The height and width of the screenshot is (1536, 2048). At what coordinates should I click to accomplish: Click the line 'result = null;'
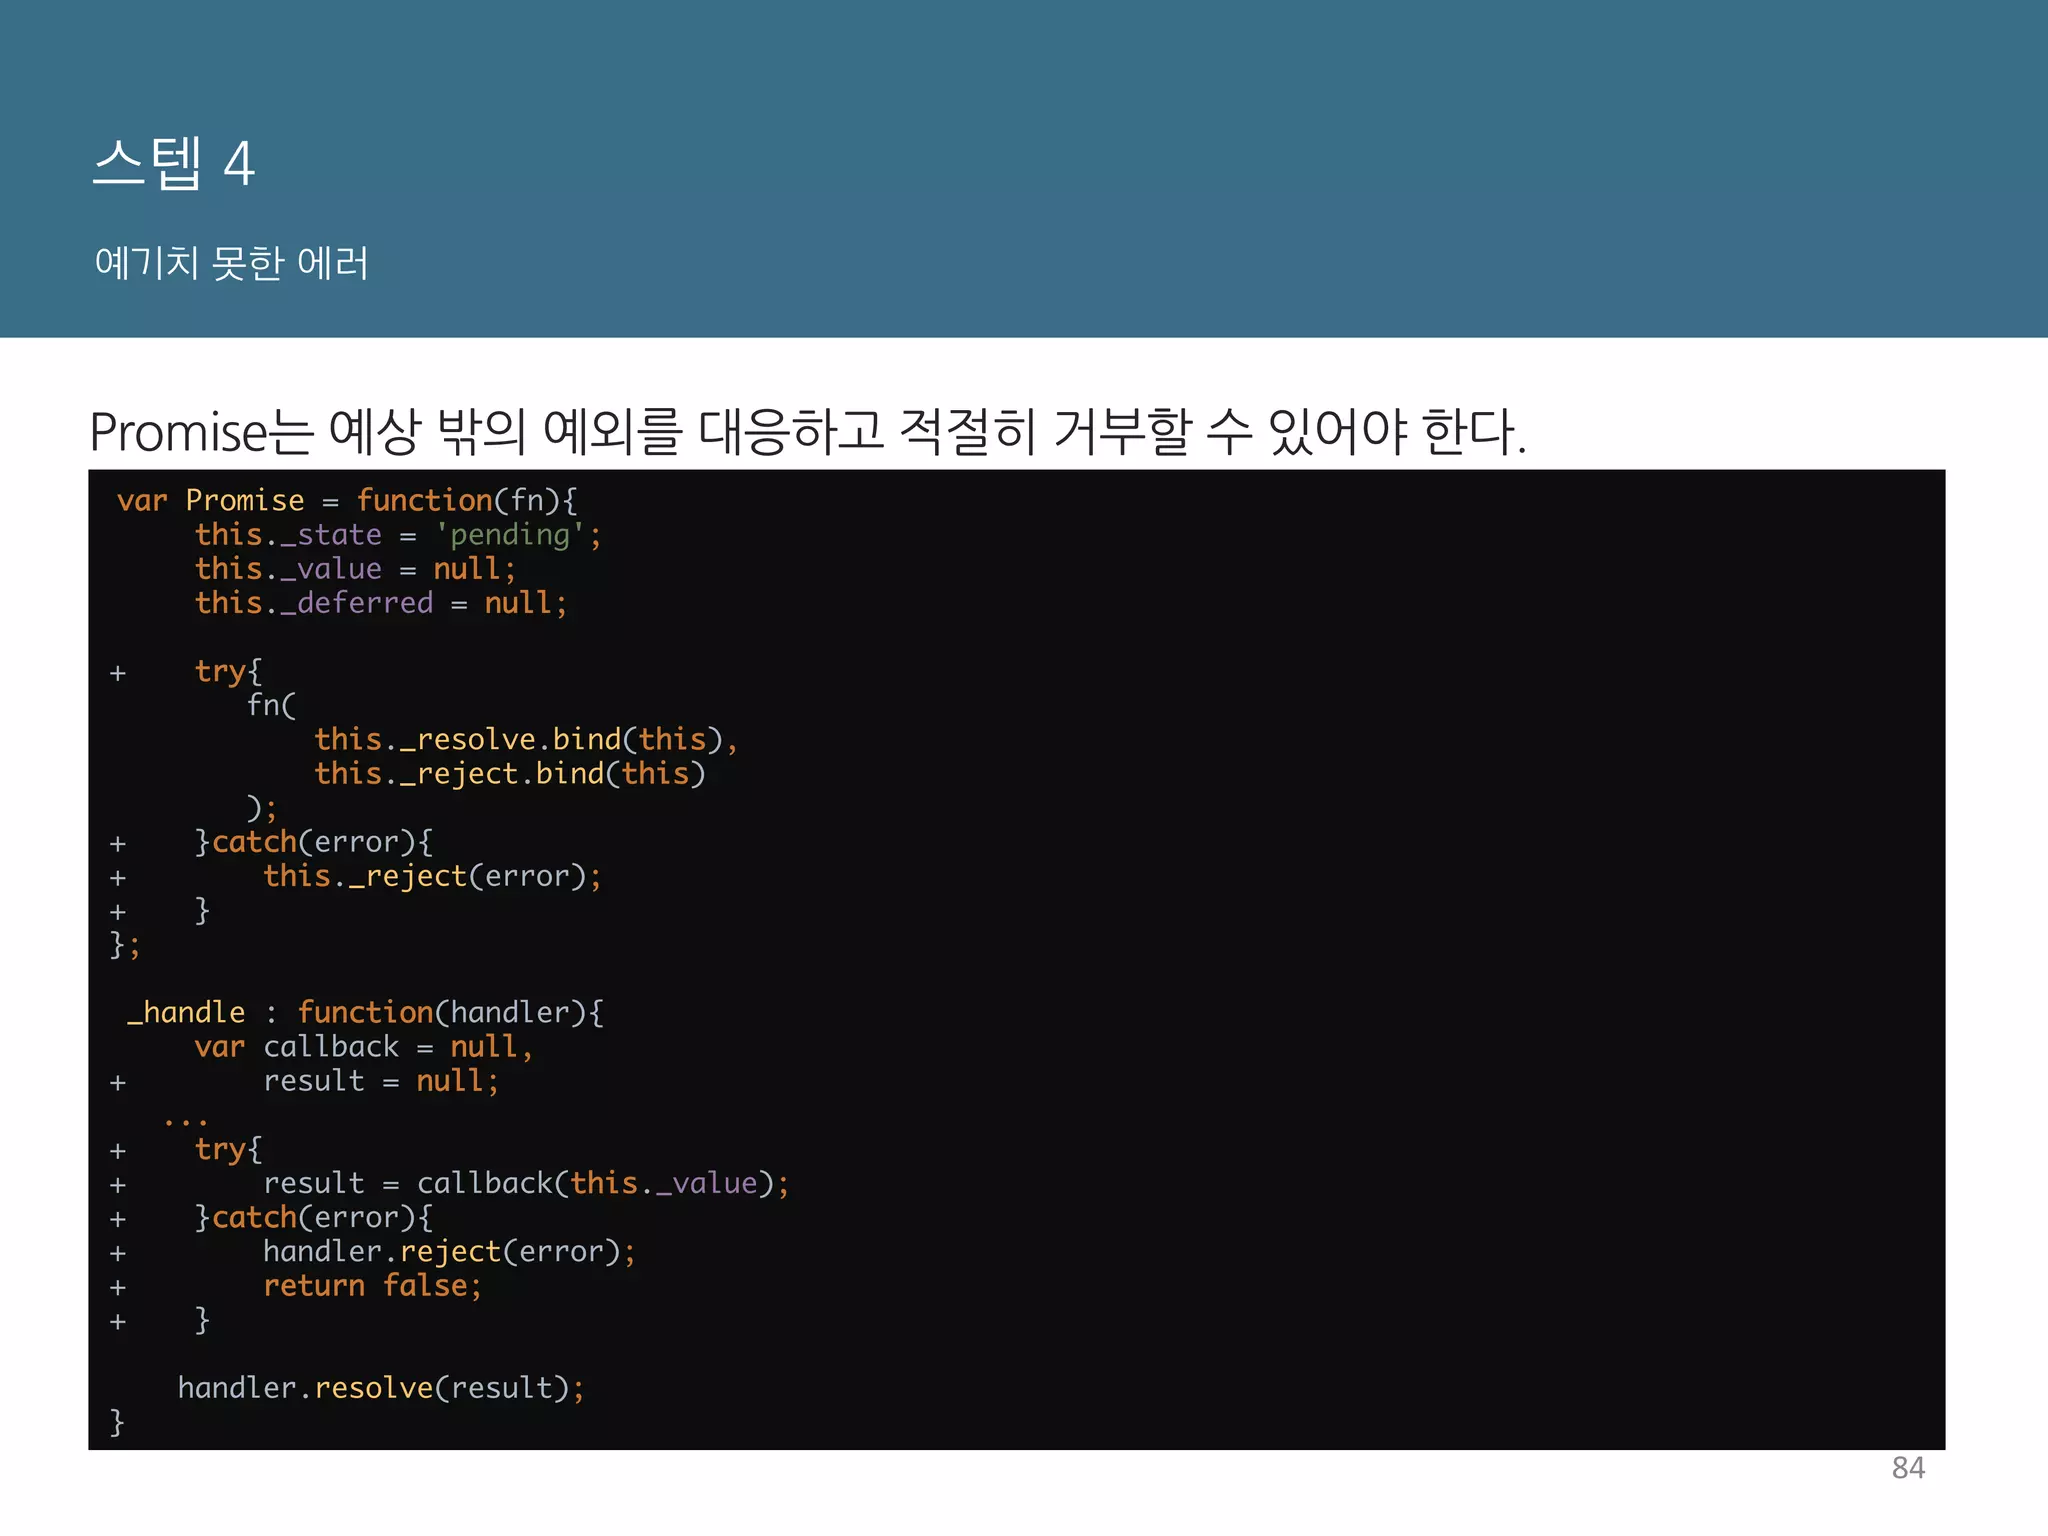381,1081
